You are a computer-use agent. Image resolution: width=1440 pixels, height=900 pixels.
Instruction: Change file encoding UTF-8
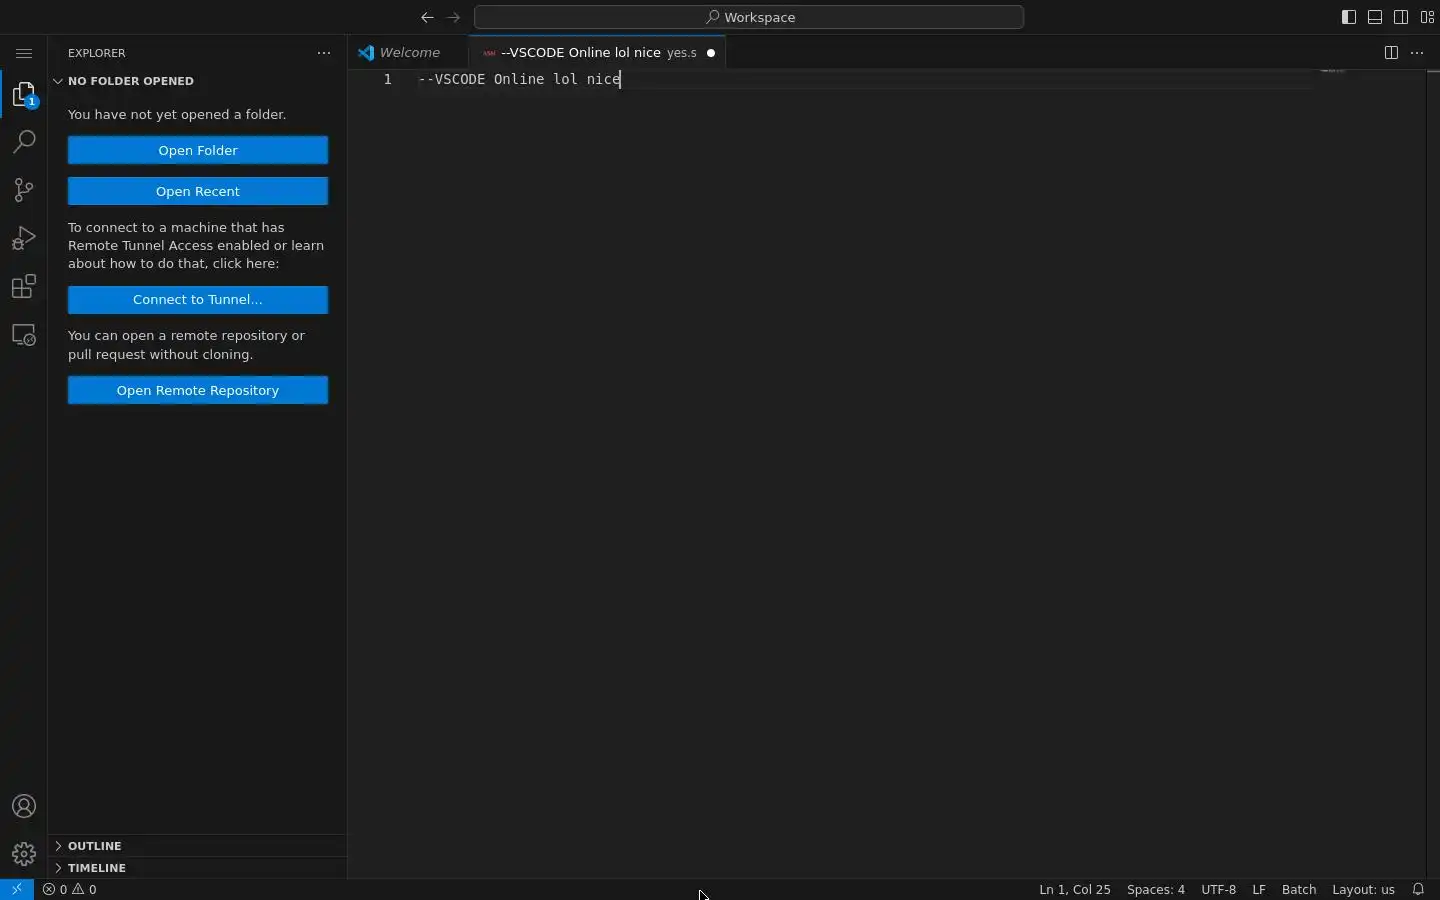(1219, 889)
